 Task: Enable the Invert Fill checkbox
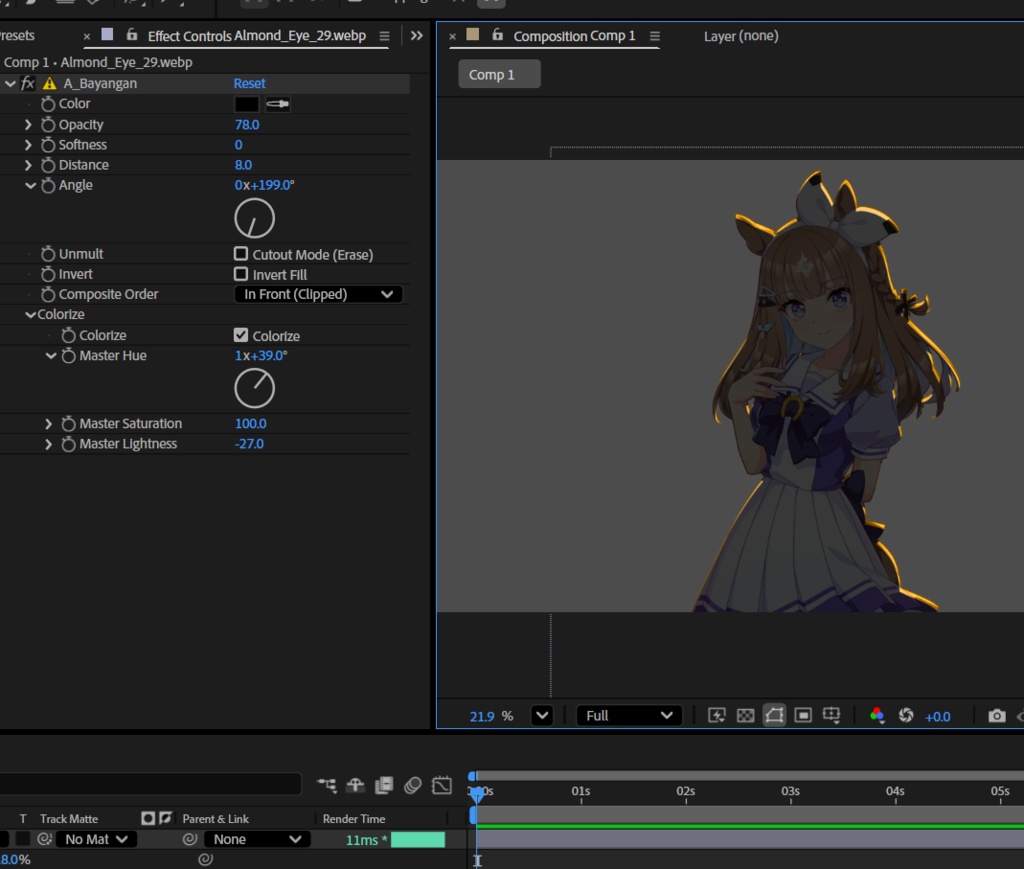(x=241, y=274)
